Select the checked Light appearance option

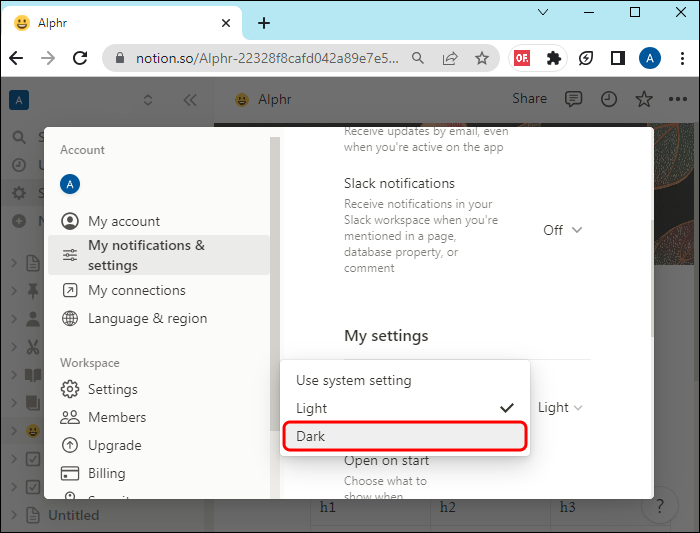[405, 408]
